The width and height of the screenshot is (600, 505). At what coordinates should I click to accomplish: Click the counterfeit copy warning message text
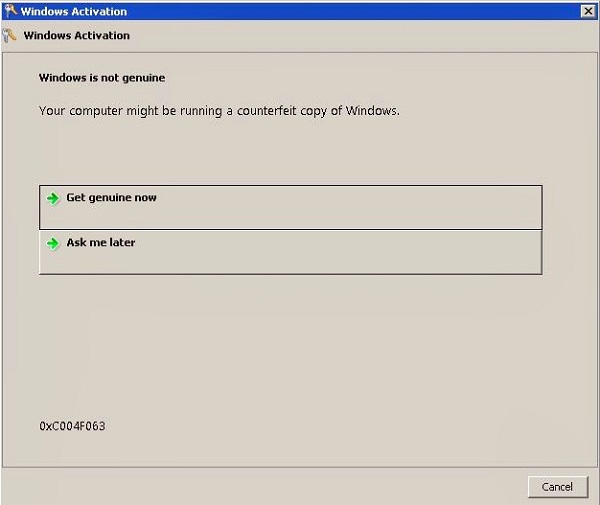coord(218,110)
